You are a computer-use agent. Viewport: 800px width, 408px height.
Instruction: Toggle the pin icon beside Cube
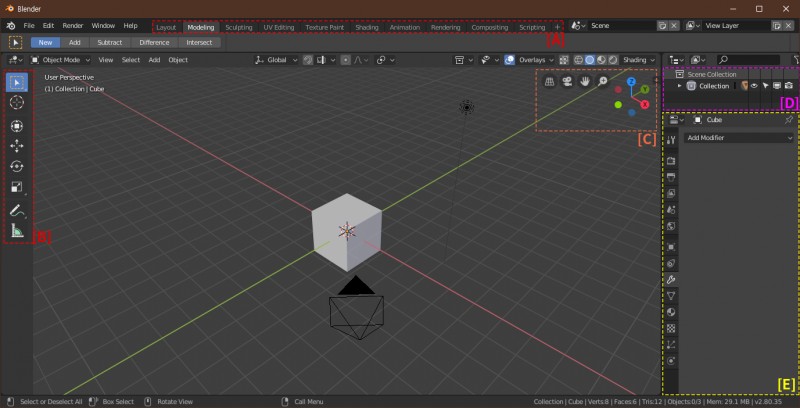789,120
